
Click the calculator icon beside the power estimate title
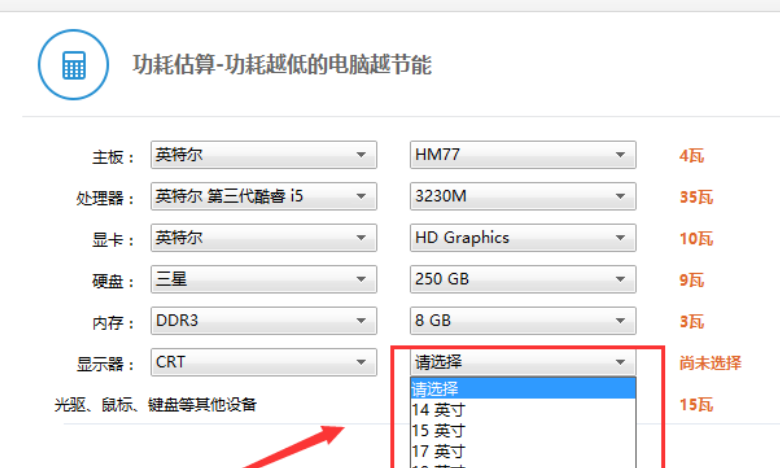73,64
